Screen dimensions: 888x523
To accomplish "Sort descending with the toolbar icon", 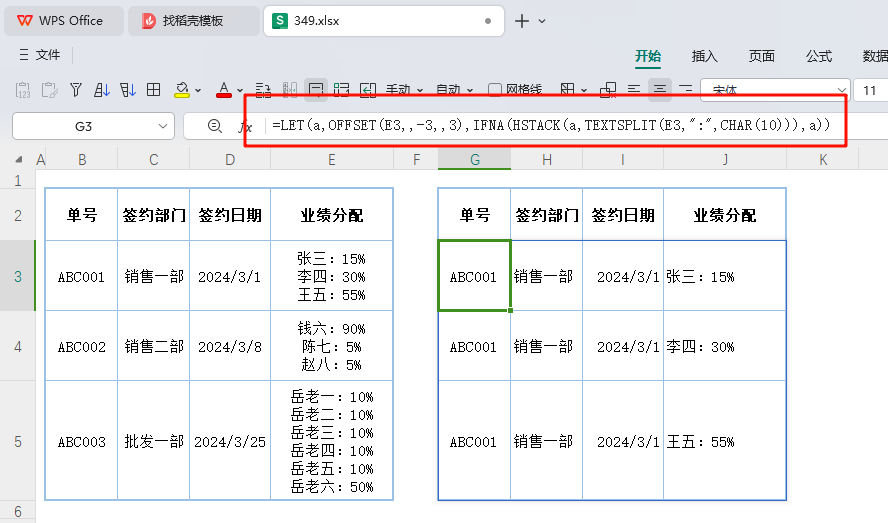I will pos(127,90).
